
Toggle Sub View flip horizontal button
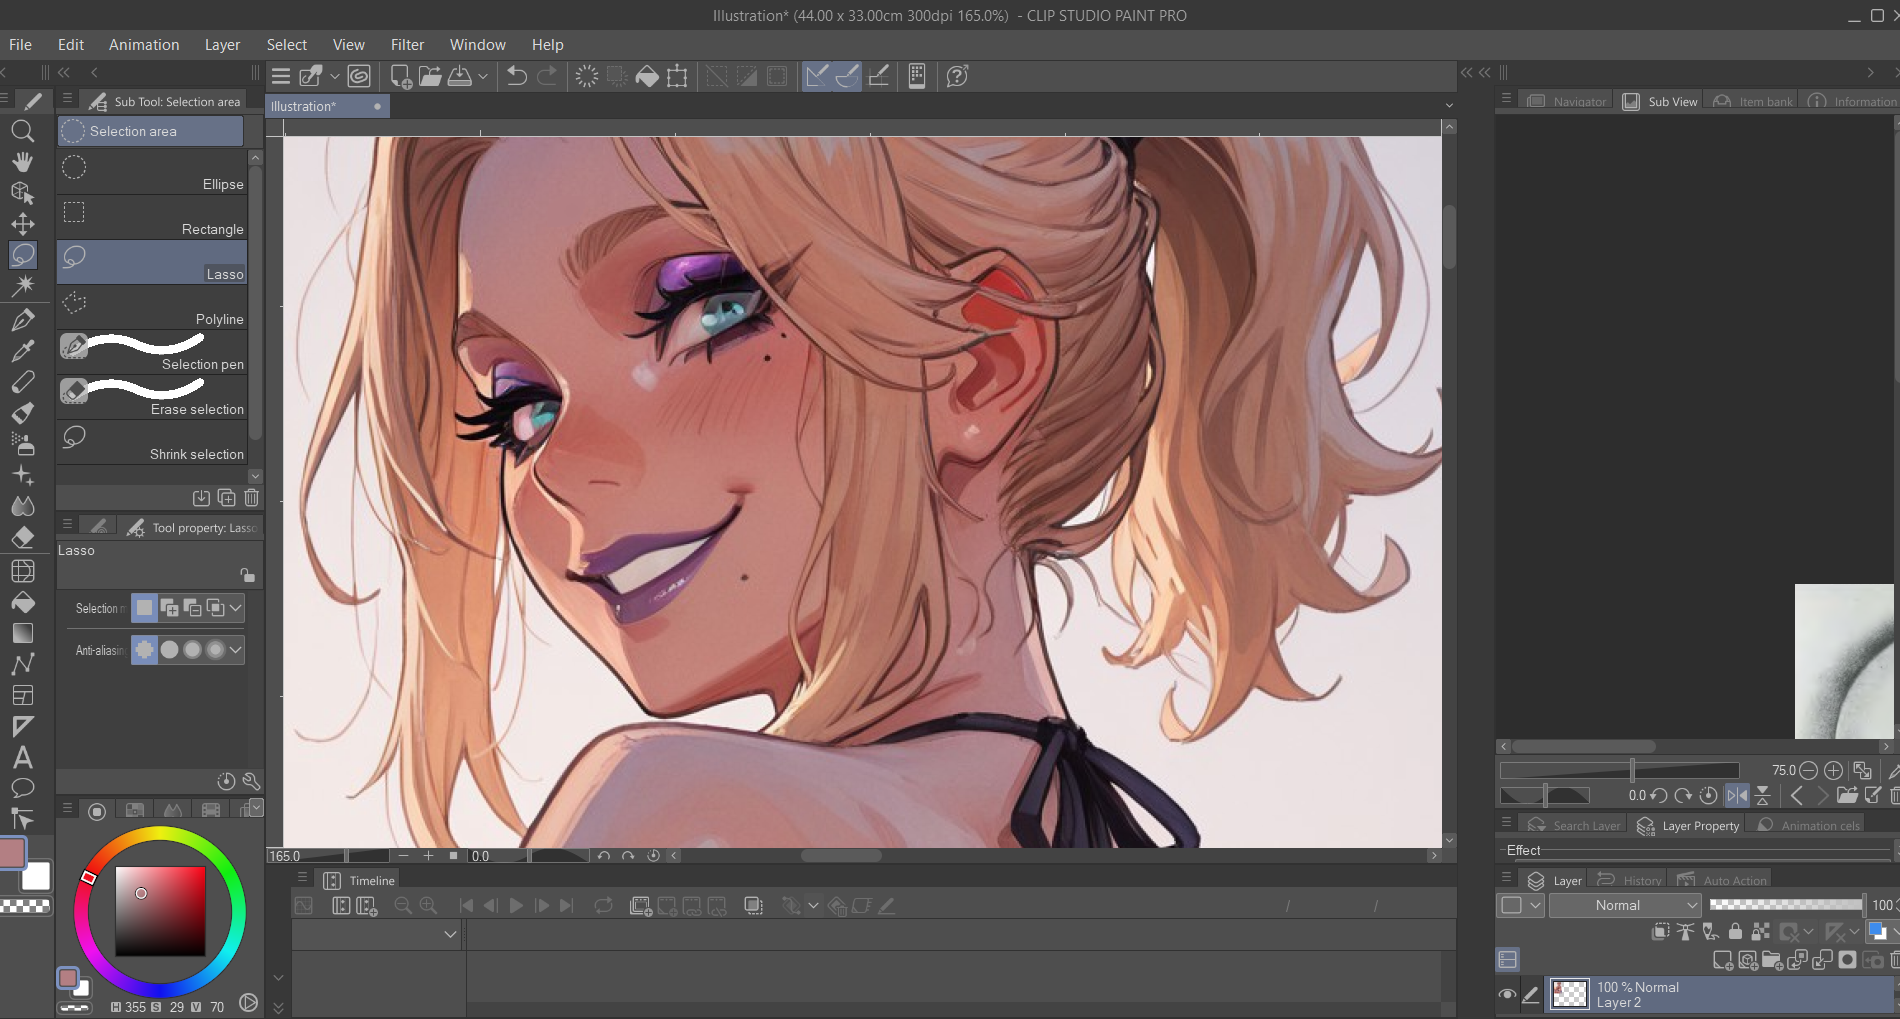[x=1737, y=796]
